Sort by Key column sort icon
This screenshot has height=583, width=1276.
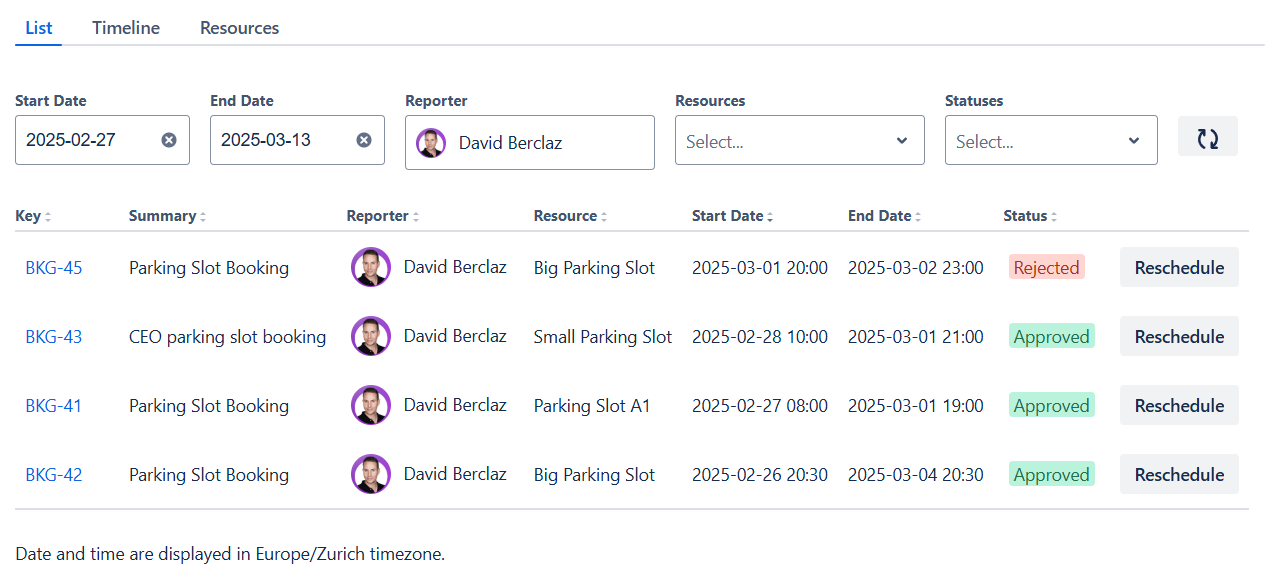pyautogui.click(x=48, y=217)
